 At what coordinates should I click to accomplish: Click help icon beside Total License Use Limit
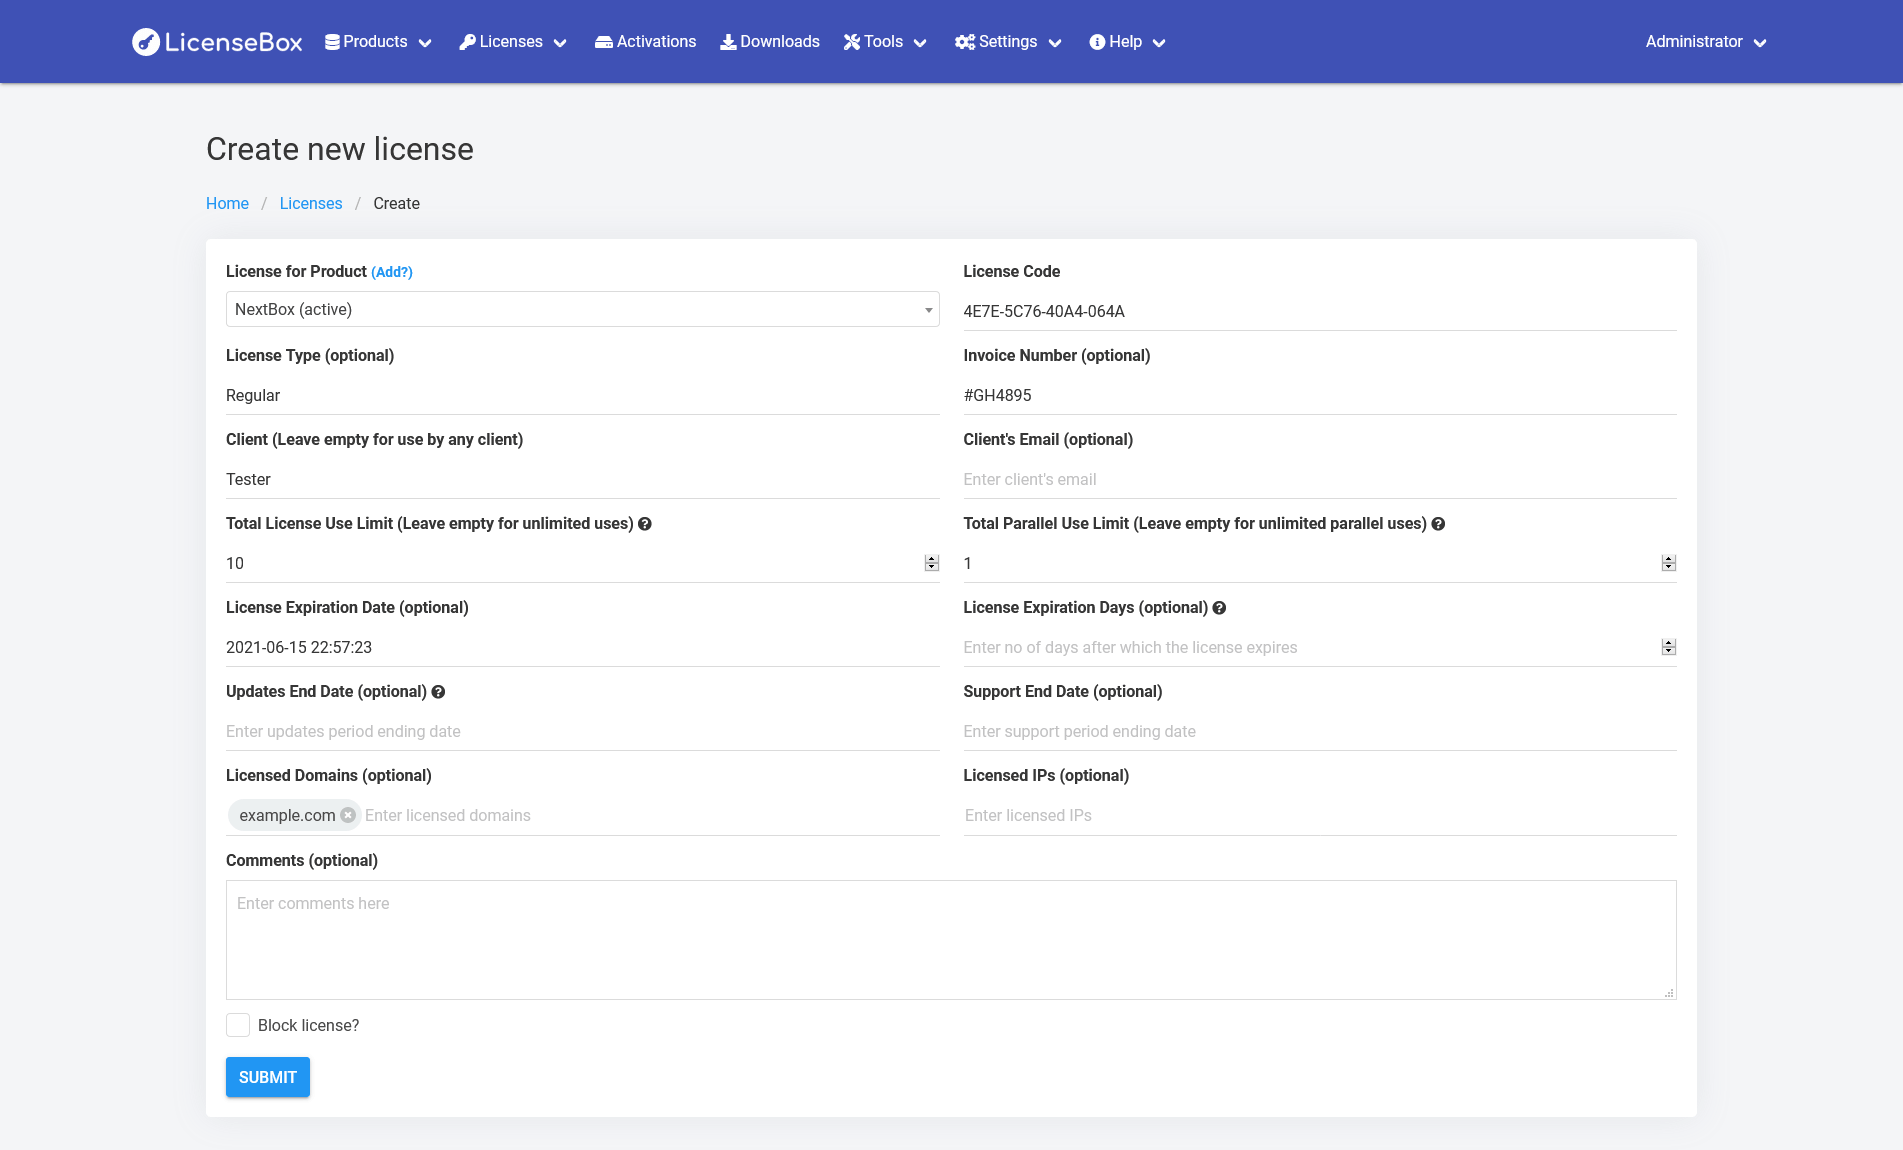pos(645,524)
